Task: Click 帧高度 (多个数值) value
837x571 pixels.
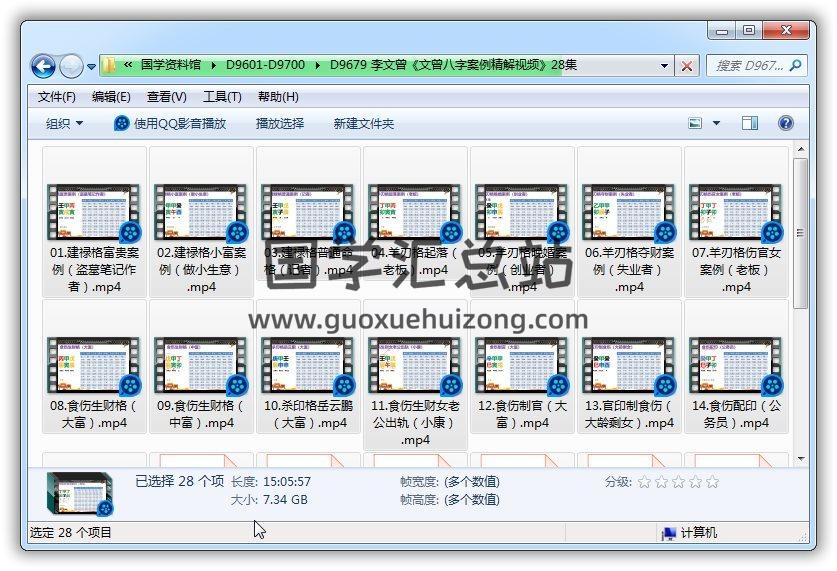Action: pyautogui.click(x=472, y=500)
